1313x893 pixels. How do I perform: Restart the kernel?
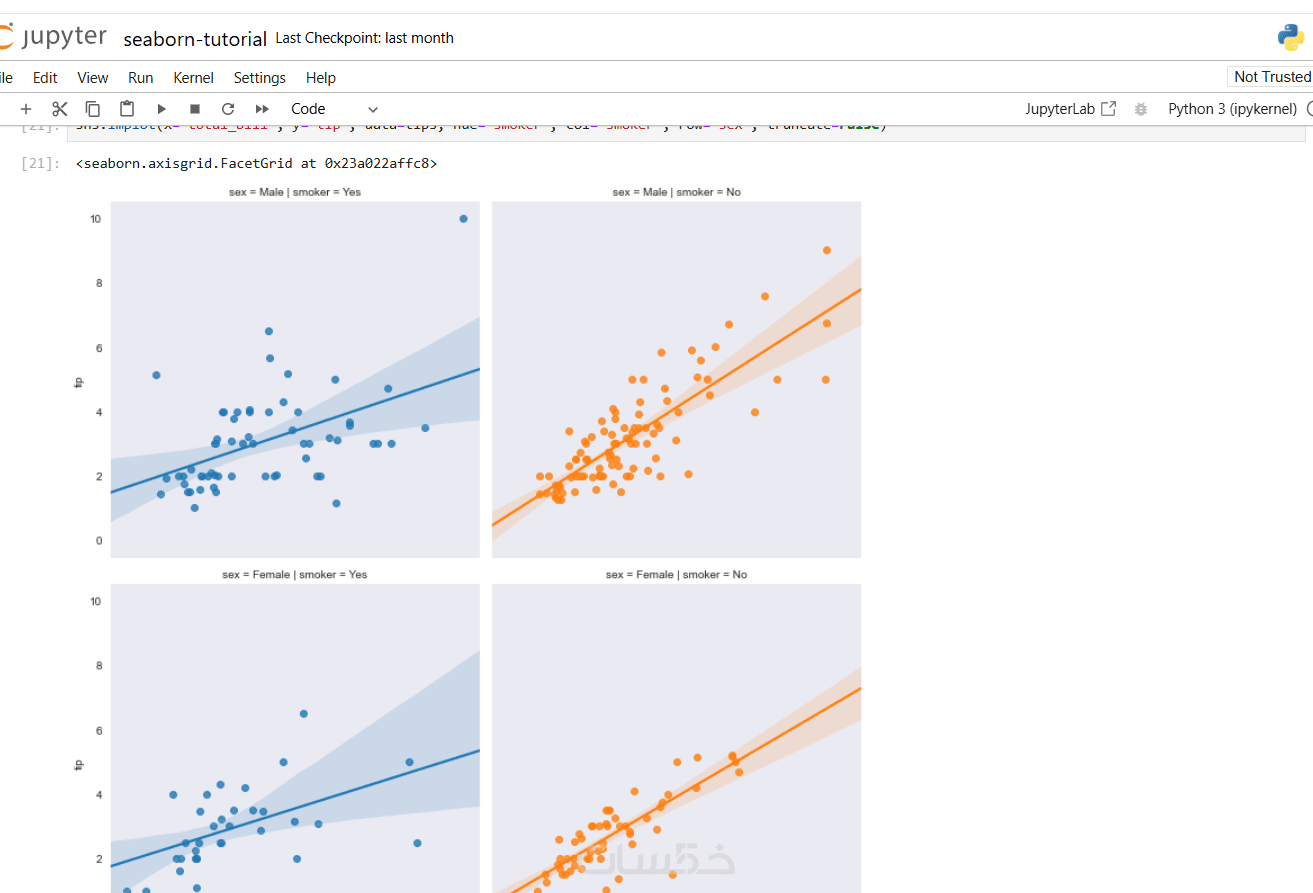[x=228, y=109]
